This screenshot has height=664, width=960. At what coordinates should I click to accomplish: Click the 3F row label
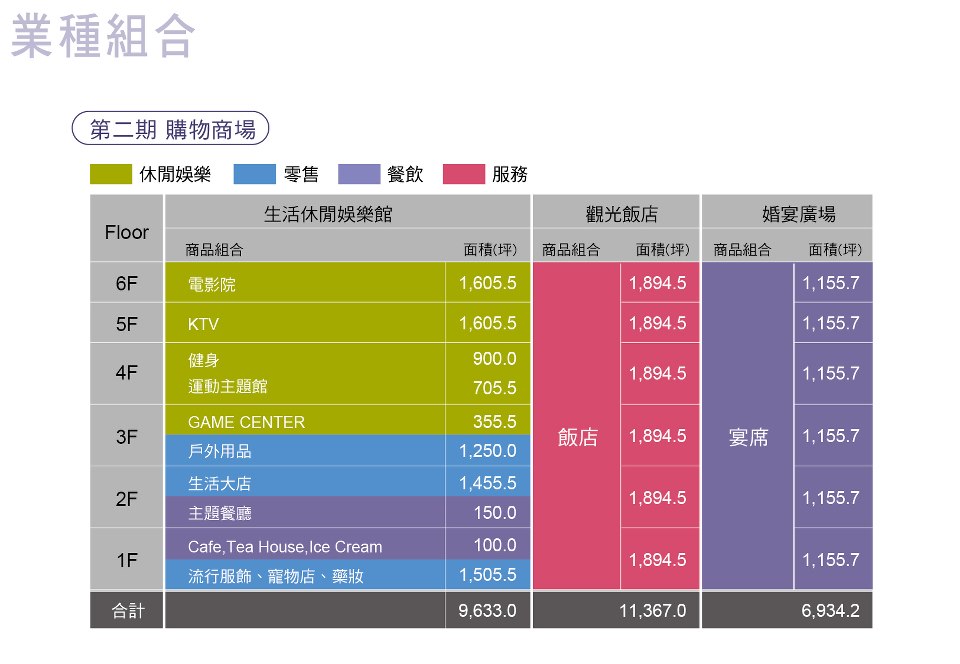point(127,436)
